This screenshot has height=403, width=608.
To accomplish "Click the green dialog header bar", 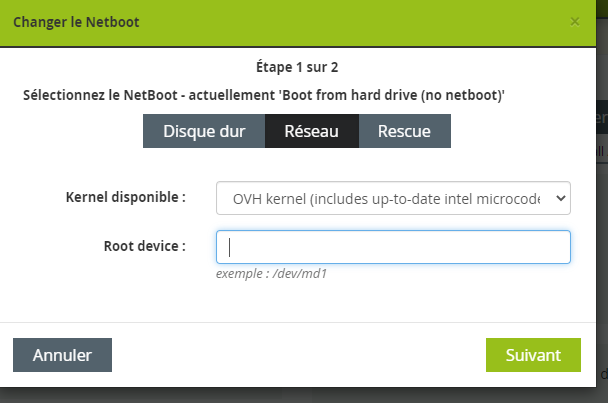I will pos(298,23).
